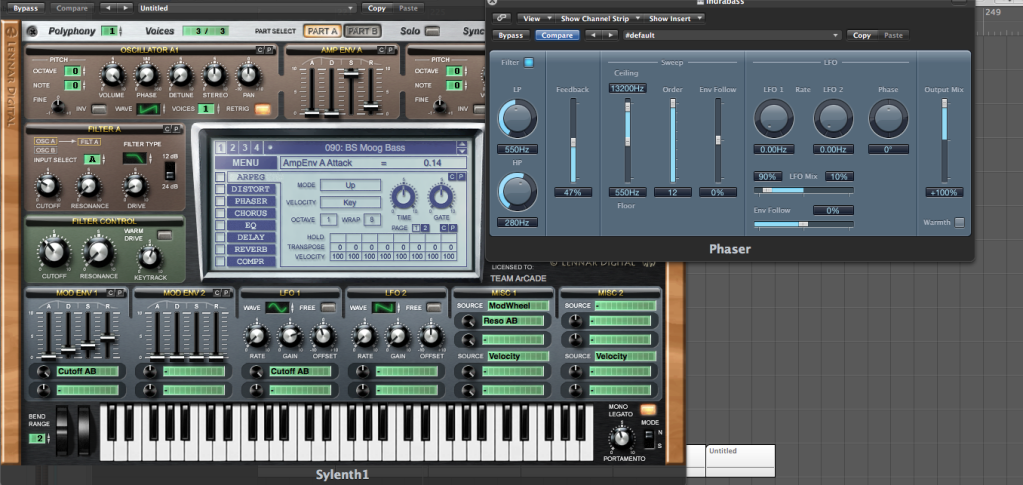Click the Filter A Resonance knob
Image resolution: width=1023 pixels, height=485 pixels.
pyautogui.click(x=89, y=186)
